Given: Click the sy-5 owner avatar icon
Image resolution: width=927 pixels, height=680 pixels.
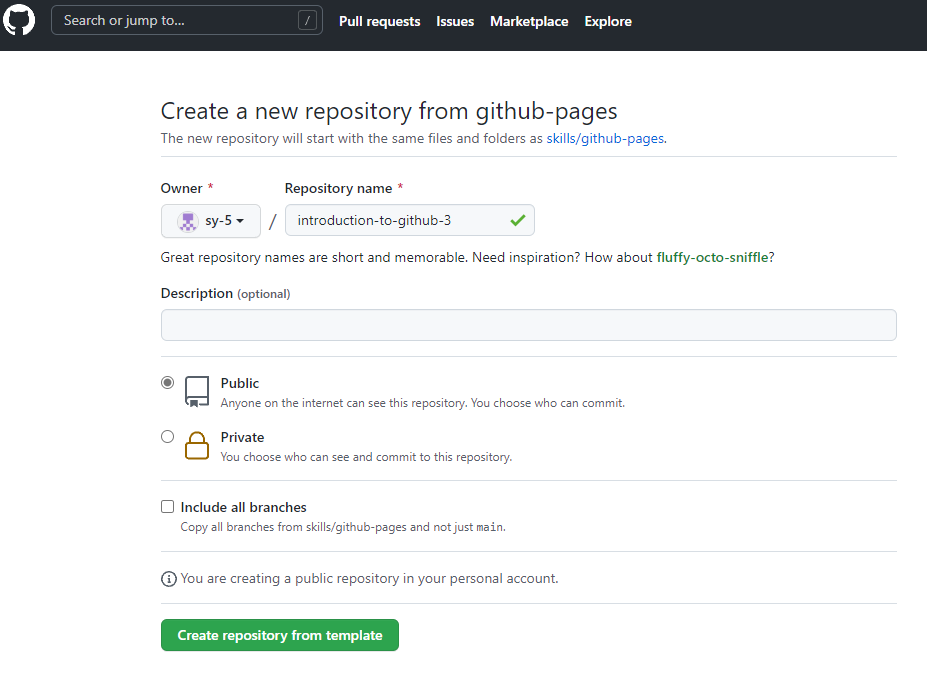Looking at the screenshot, I should click(187, 221).
